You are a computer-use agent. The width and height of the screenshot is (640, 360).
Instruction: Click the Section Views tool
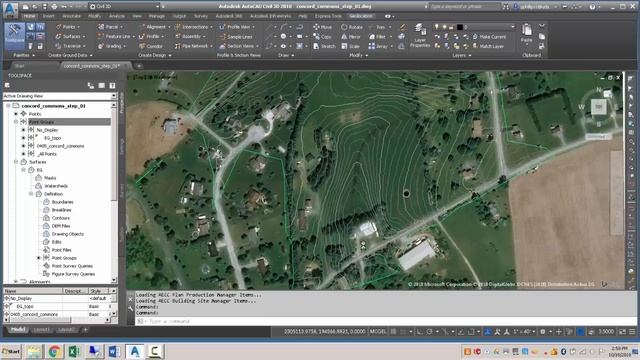tap(238, 46)
